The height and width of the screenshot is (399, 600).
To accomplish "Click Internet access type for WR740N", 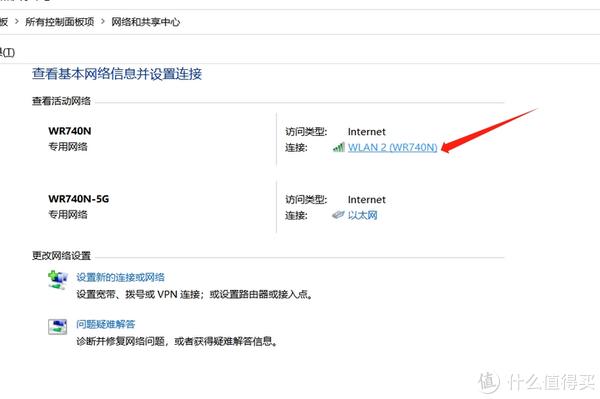I will [x=367, y=132].
